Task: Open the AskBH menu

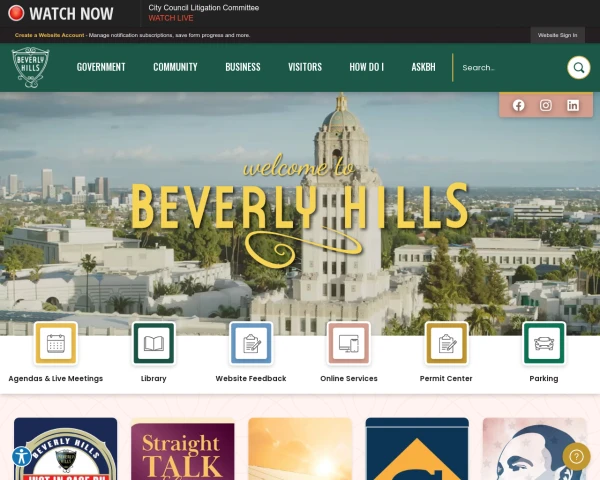Action: click(423, 67)
